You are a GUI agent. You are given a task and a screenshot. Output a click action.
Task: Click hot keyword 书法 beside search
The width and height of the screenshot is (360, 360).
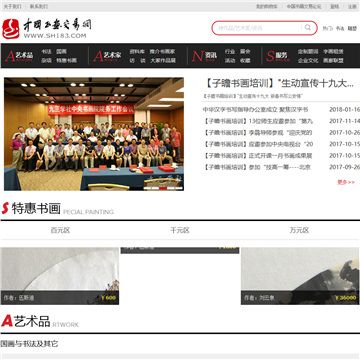coord(340,29)
